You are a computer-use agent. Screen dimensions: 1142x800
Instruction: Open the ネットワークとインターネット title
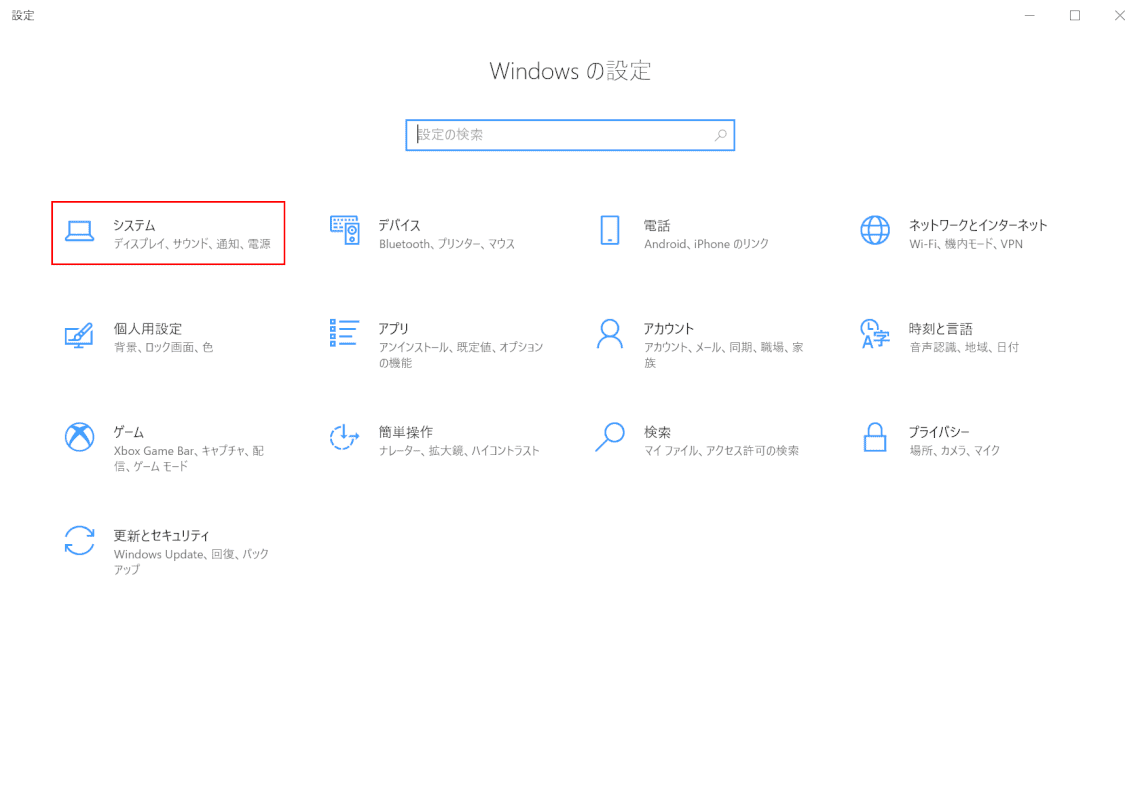978,225
